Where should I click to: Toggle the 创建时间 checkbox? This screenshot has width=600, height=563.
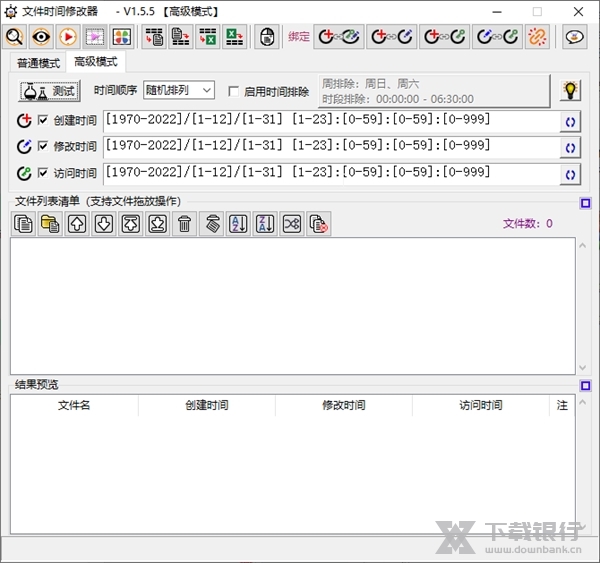point(43,120)
